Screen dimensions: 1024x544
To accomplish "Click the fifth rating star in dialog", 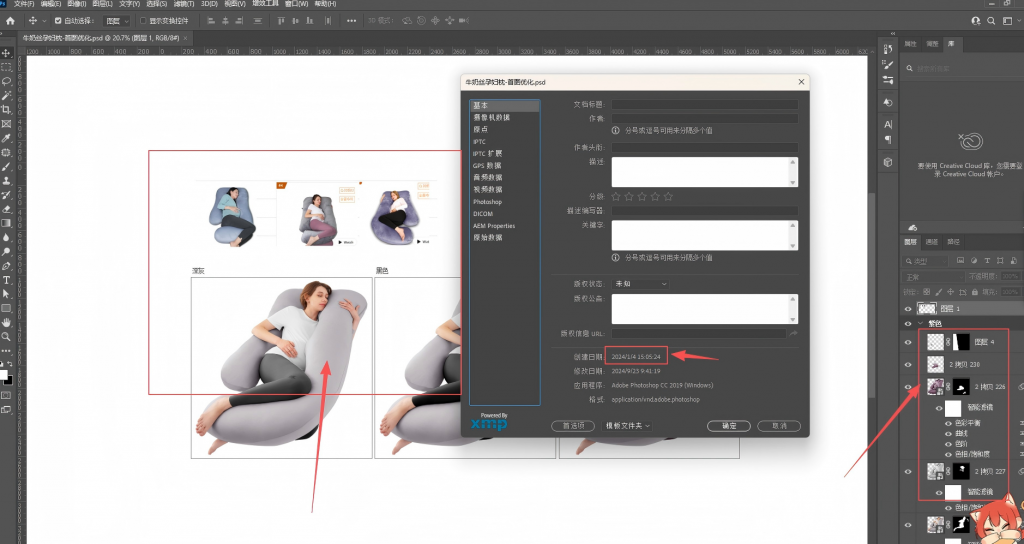I will tap(668, 196).
